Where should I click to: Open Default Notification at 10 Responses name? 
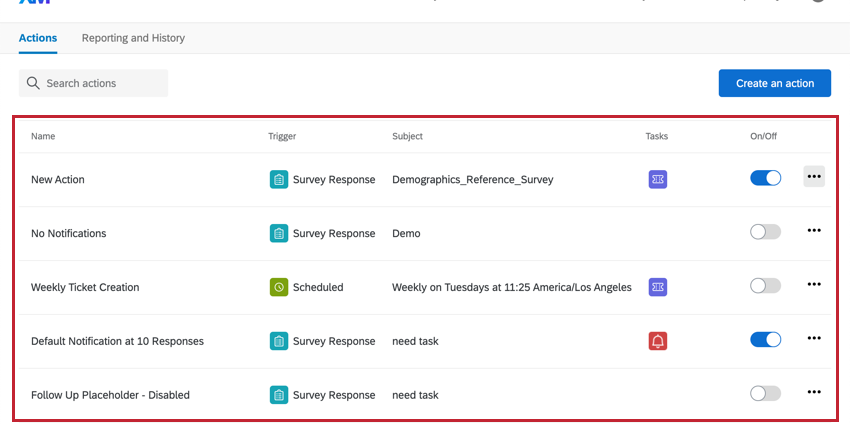(118, 342)
